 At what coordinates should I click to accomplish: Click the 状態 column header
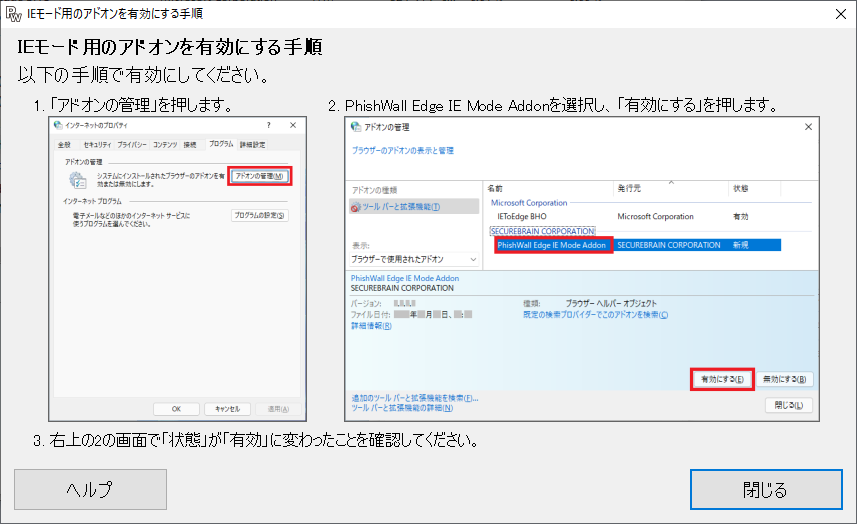tap(741, 189)
